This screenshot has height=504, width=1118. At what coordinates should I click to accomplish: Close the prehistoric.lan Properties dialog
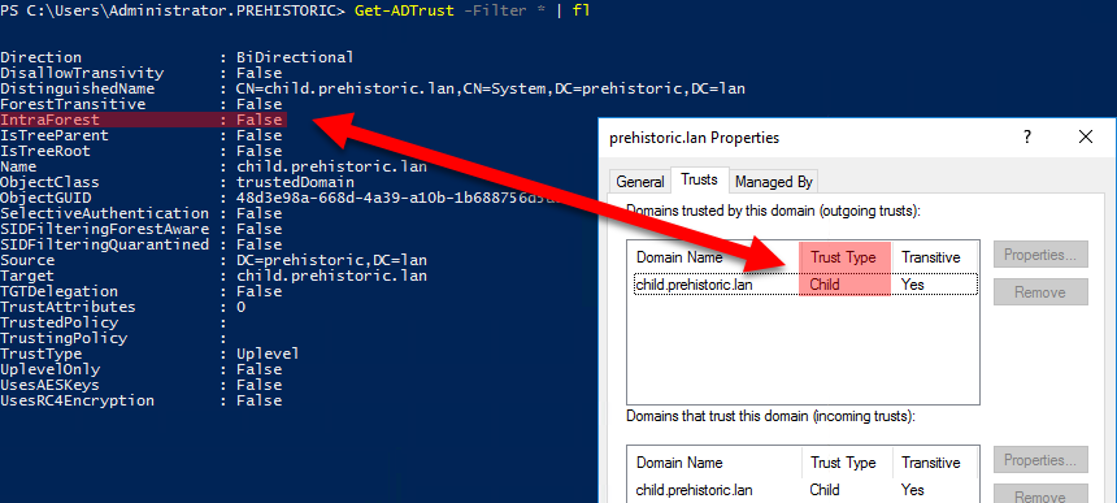tap(1086, 138)
